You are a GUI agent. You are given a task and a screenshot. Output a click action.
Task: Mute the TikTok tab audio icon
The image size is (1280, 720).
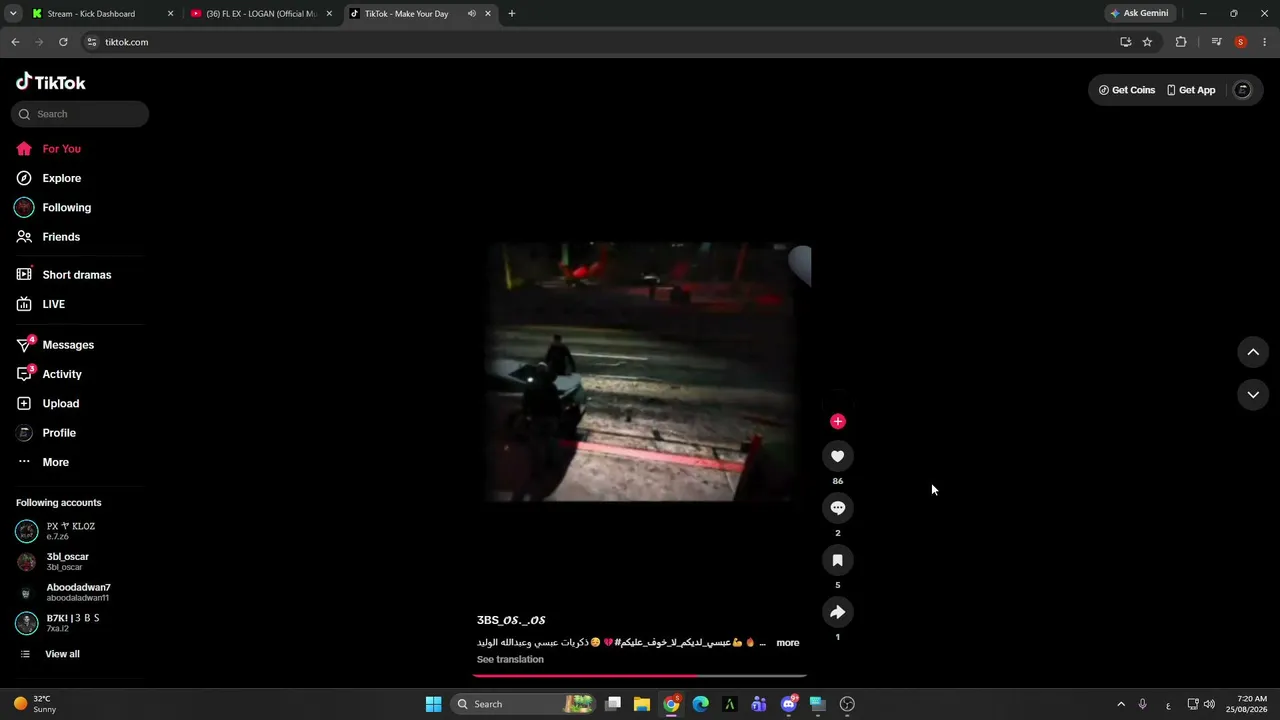(471, 14)
